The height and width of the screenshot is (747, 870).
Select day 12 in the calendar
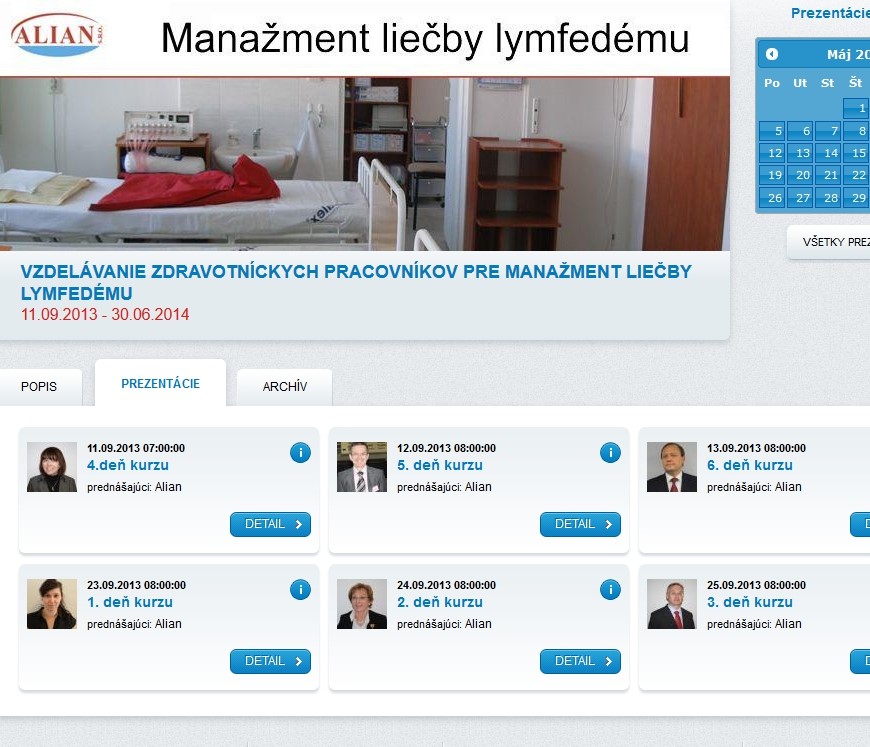click(x=772, y=153)
